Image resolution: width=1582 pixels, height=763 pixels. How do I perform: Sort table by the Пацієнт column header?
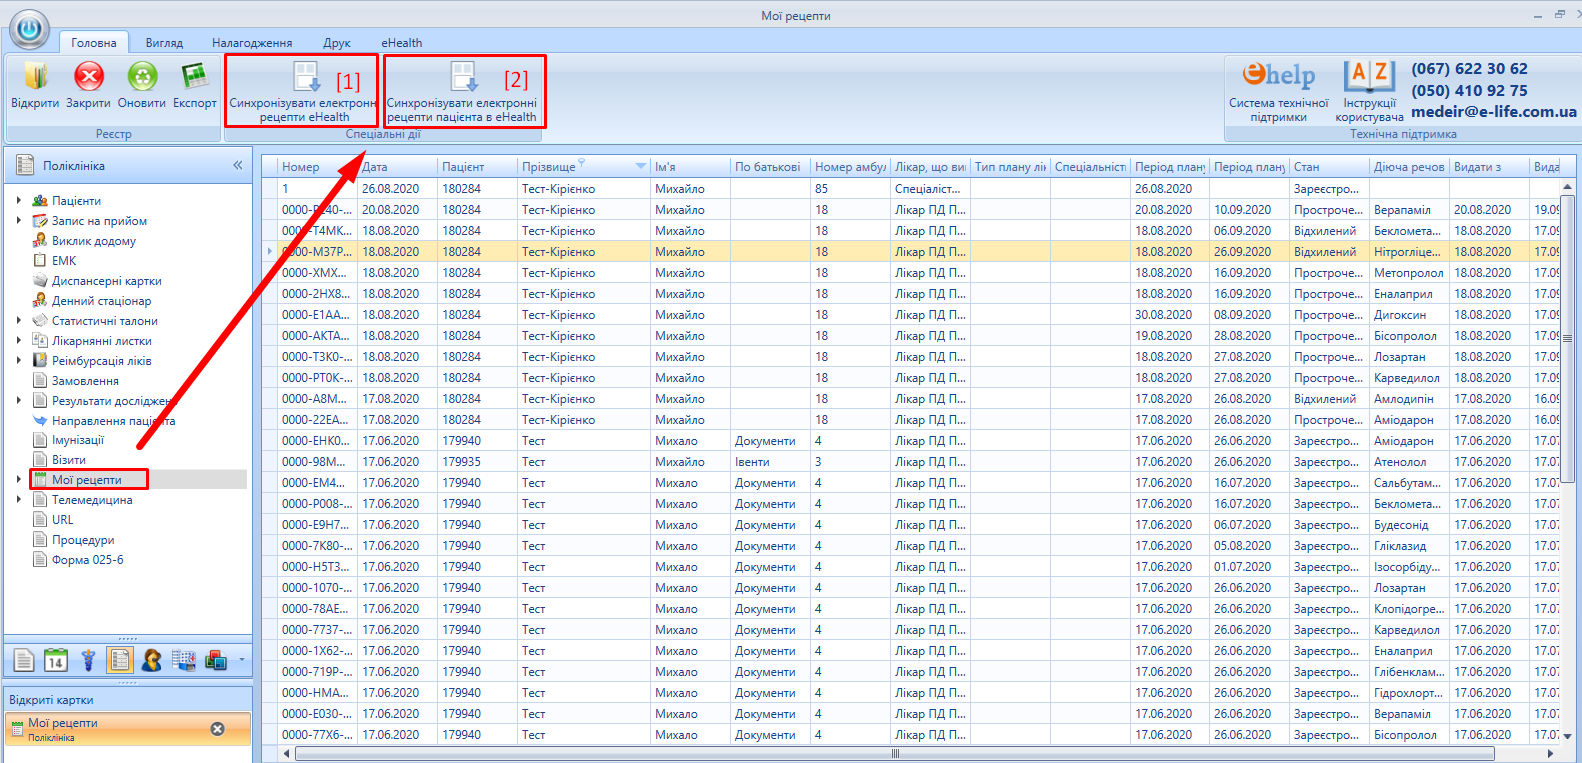[x=477, y=166]
